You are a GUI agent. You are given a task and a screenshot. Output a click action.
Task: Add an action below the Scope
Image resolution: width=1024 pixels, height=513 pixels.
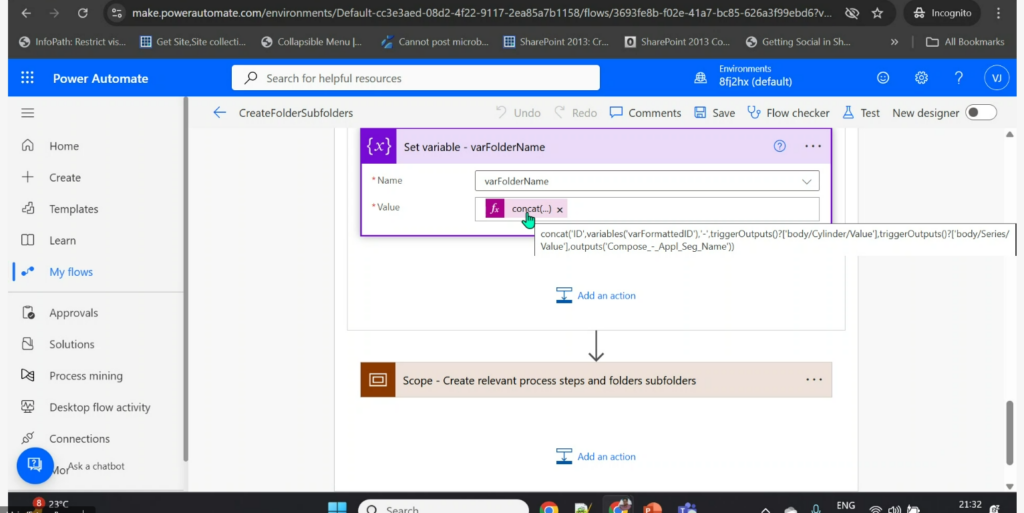[596, 456]
